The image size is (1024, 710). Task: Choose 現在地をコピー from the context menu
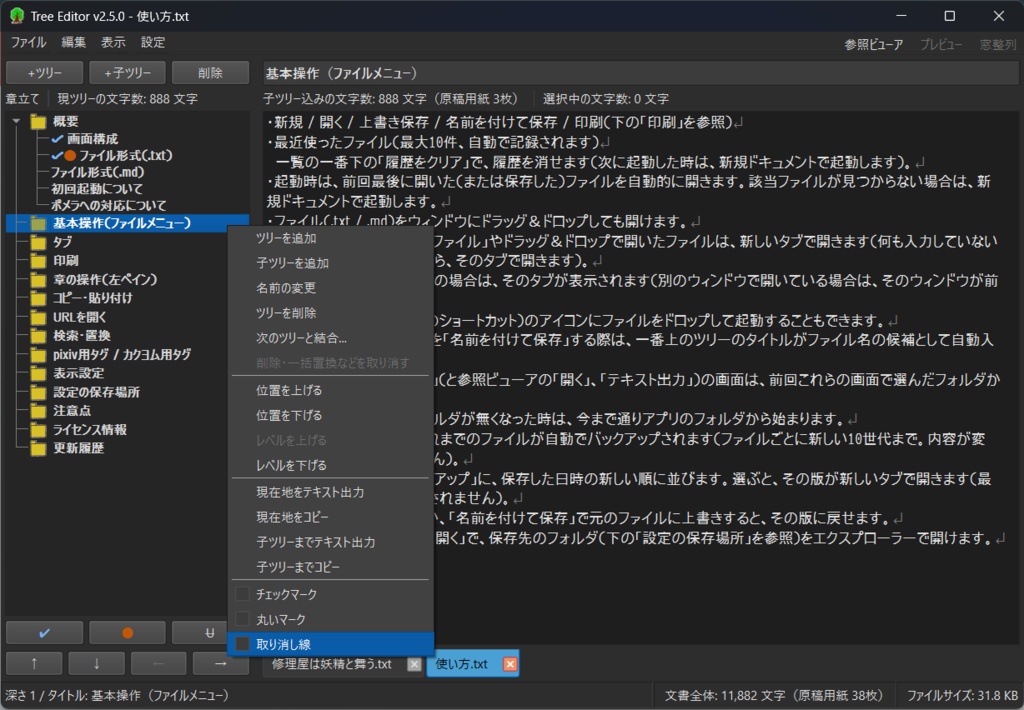(330, 517)
